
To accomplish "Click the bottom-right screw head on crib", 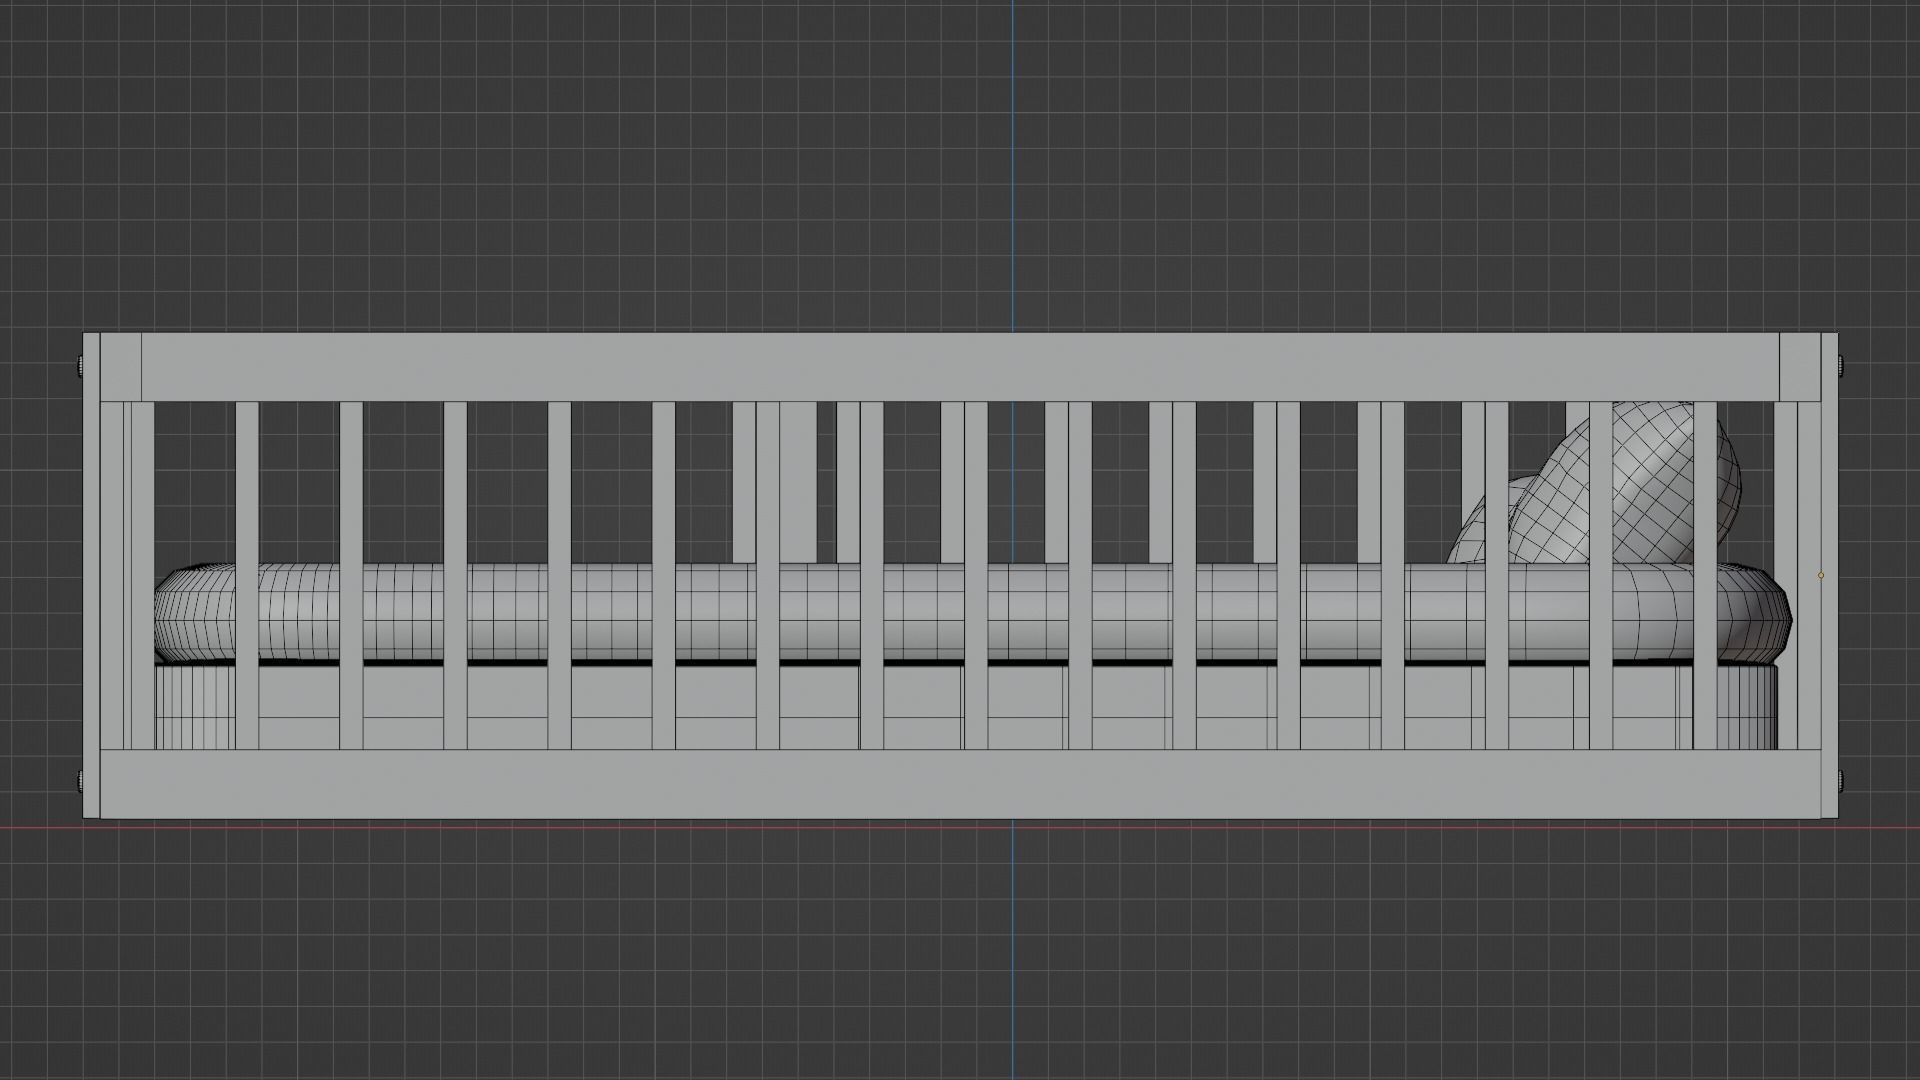I will tap(1841, 781).
